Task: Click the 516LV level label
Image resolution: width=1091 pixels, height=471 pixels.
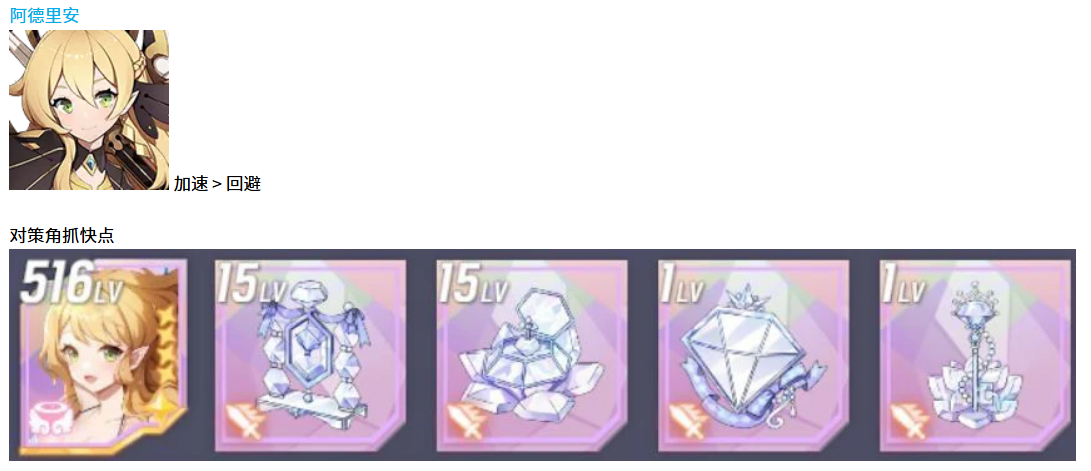Action: click(72, 282)
